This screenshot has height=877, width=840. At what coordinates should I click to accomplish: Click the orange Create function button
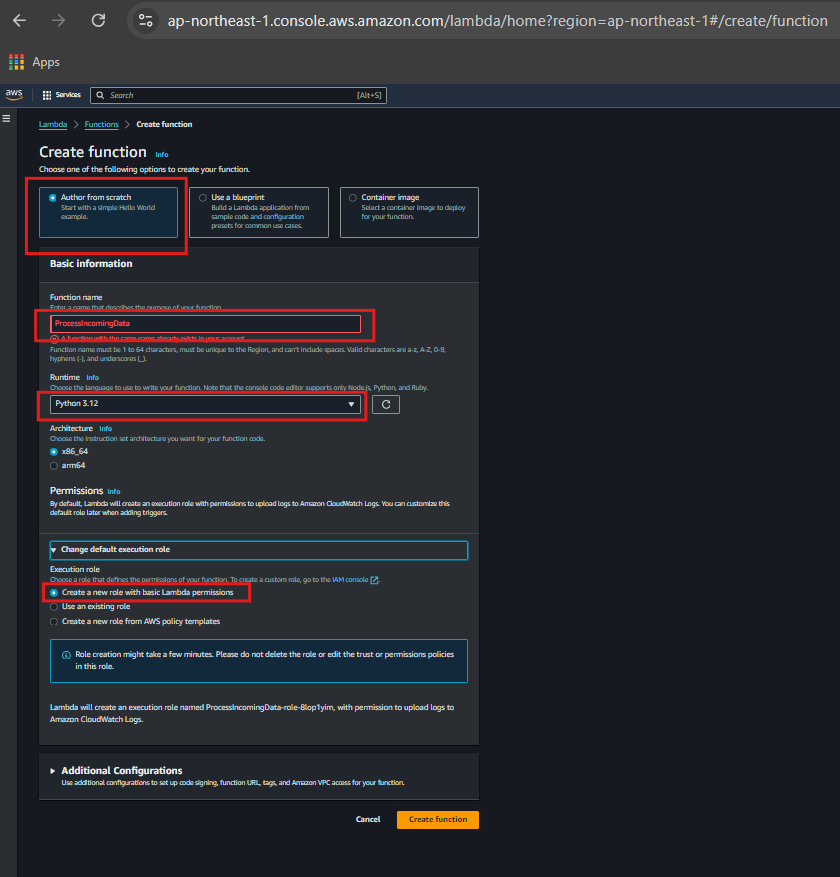click(x=437, y=819)
